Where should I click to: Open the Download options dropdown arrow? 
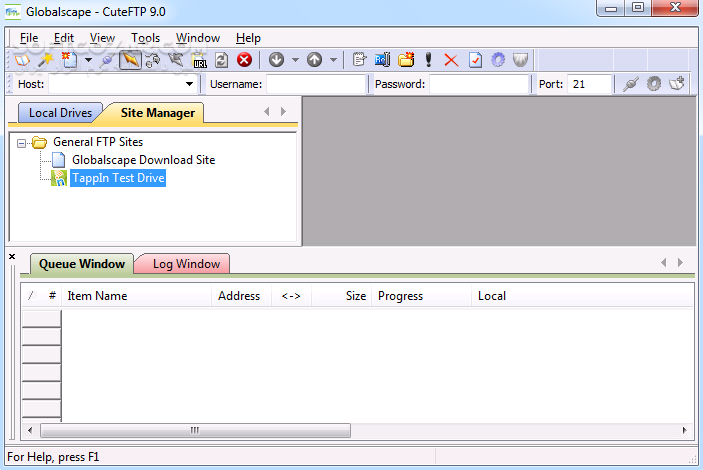click(x=295, y=60)
